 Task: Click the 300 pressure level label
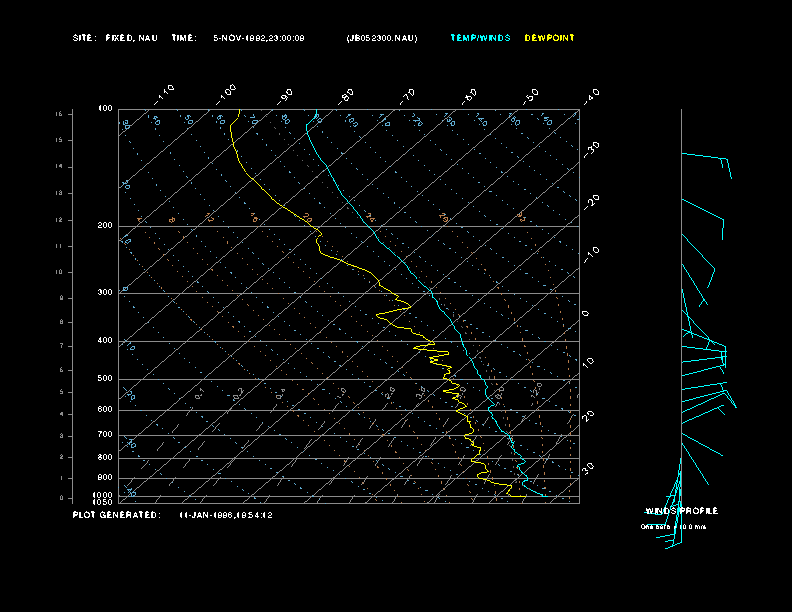coord(105,293)
